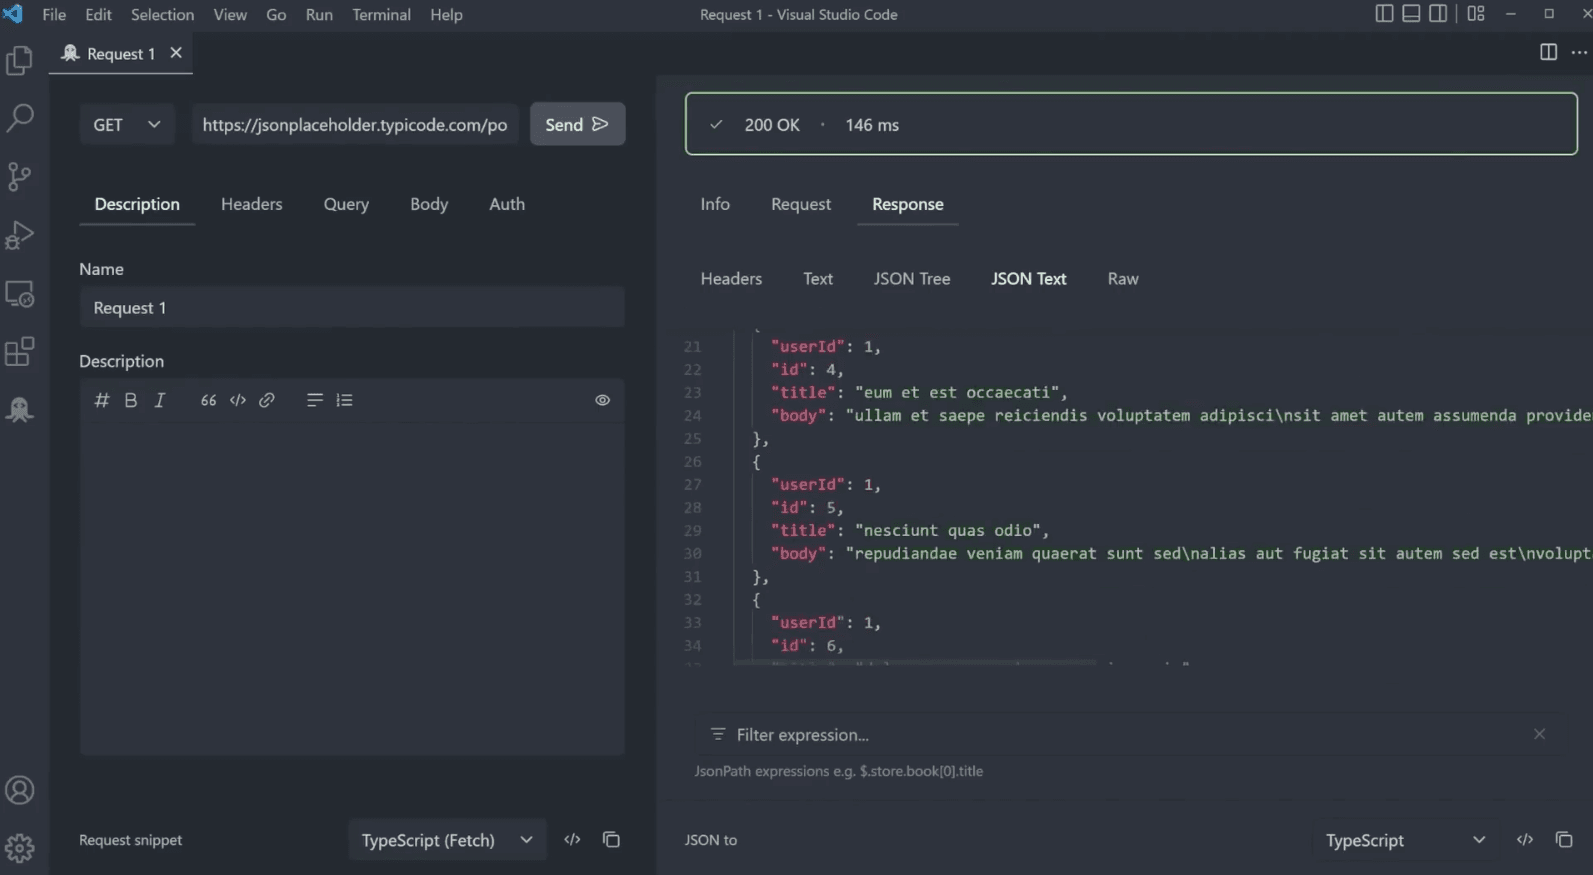Open editor More Actions ellipsis
1593x875 pixels.
coord(1579,52)
